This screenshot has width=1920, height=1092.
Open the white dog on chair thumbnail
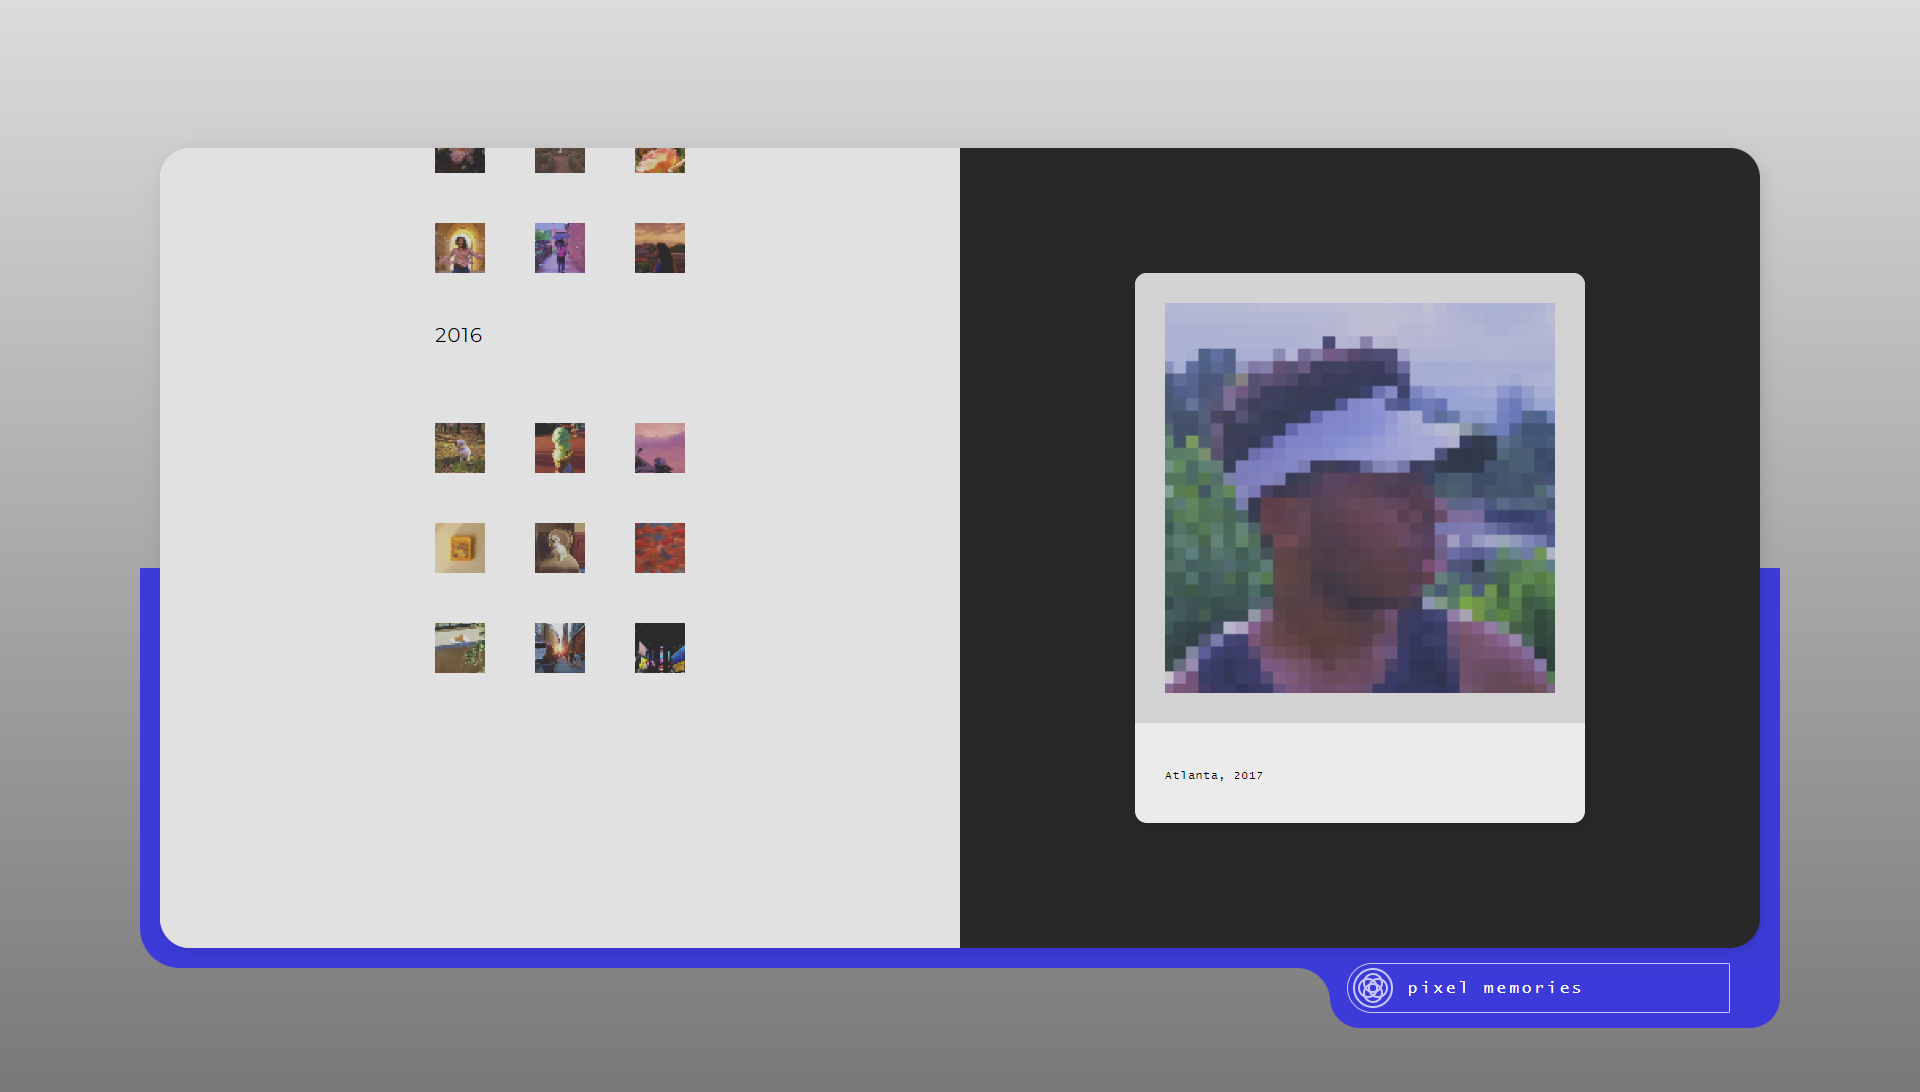coord(560,548)
